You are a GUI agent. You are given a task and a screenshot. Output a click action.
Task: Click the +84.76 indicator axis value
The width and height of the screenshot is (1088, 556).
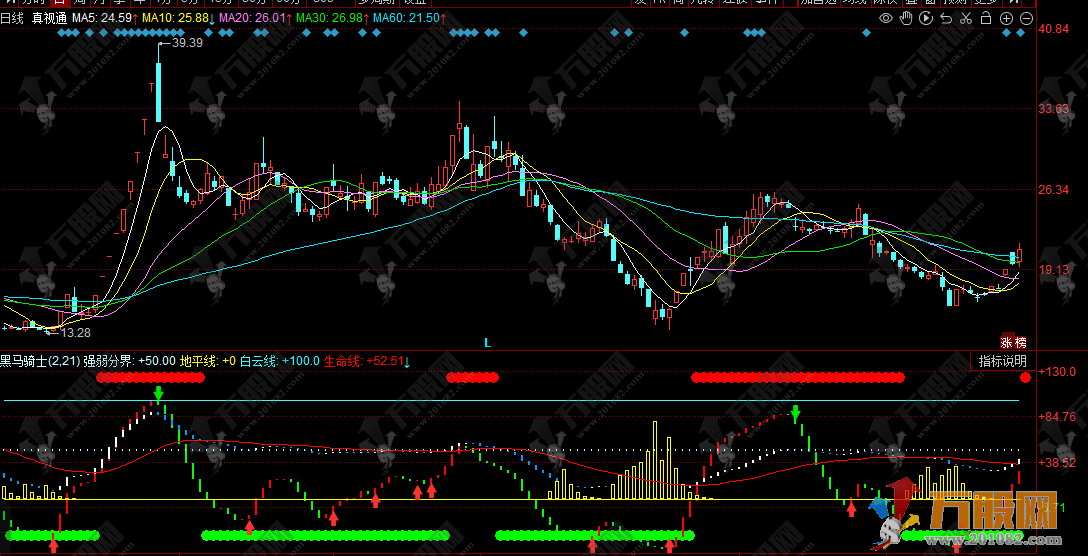click(1057, 416)
